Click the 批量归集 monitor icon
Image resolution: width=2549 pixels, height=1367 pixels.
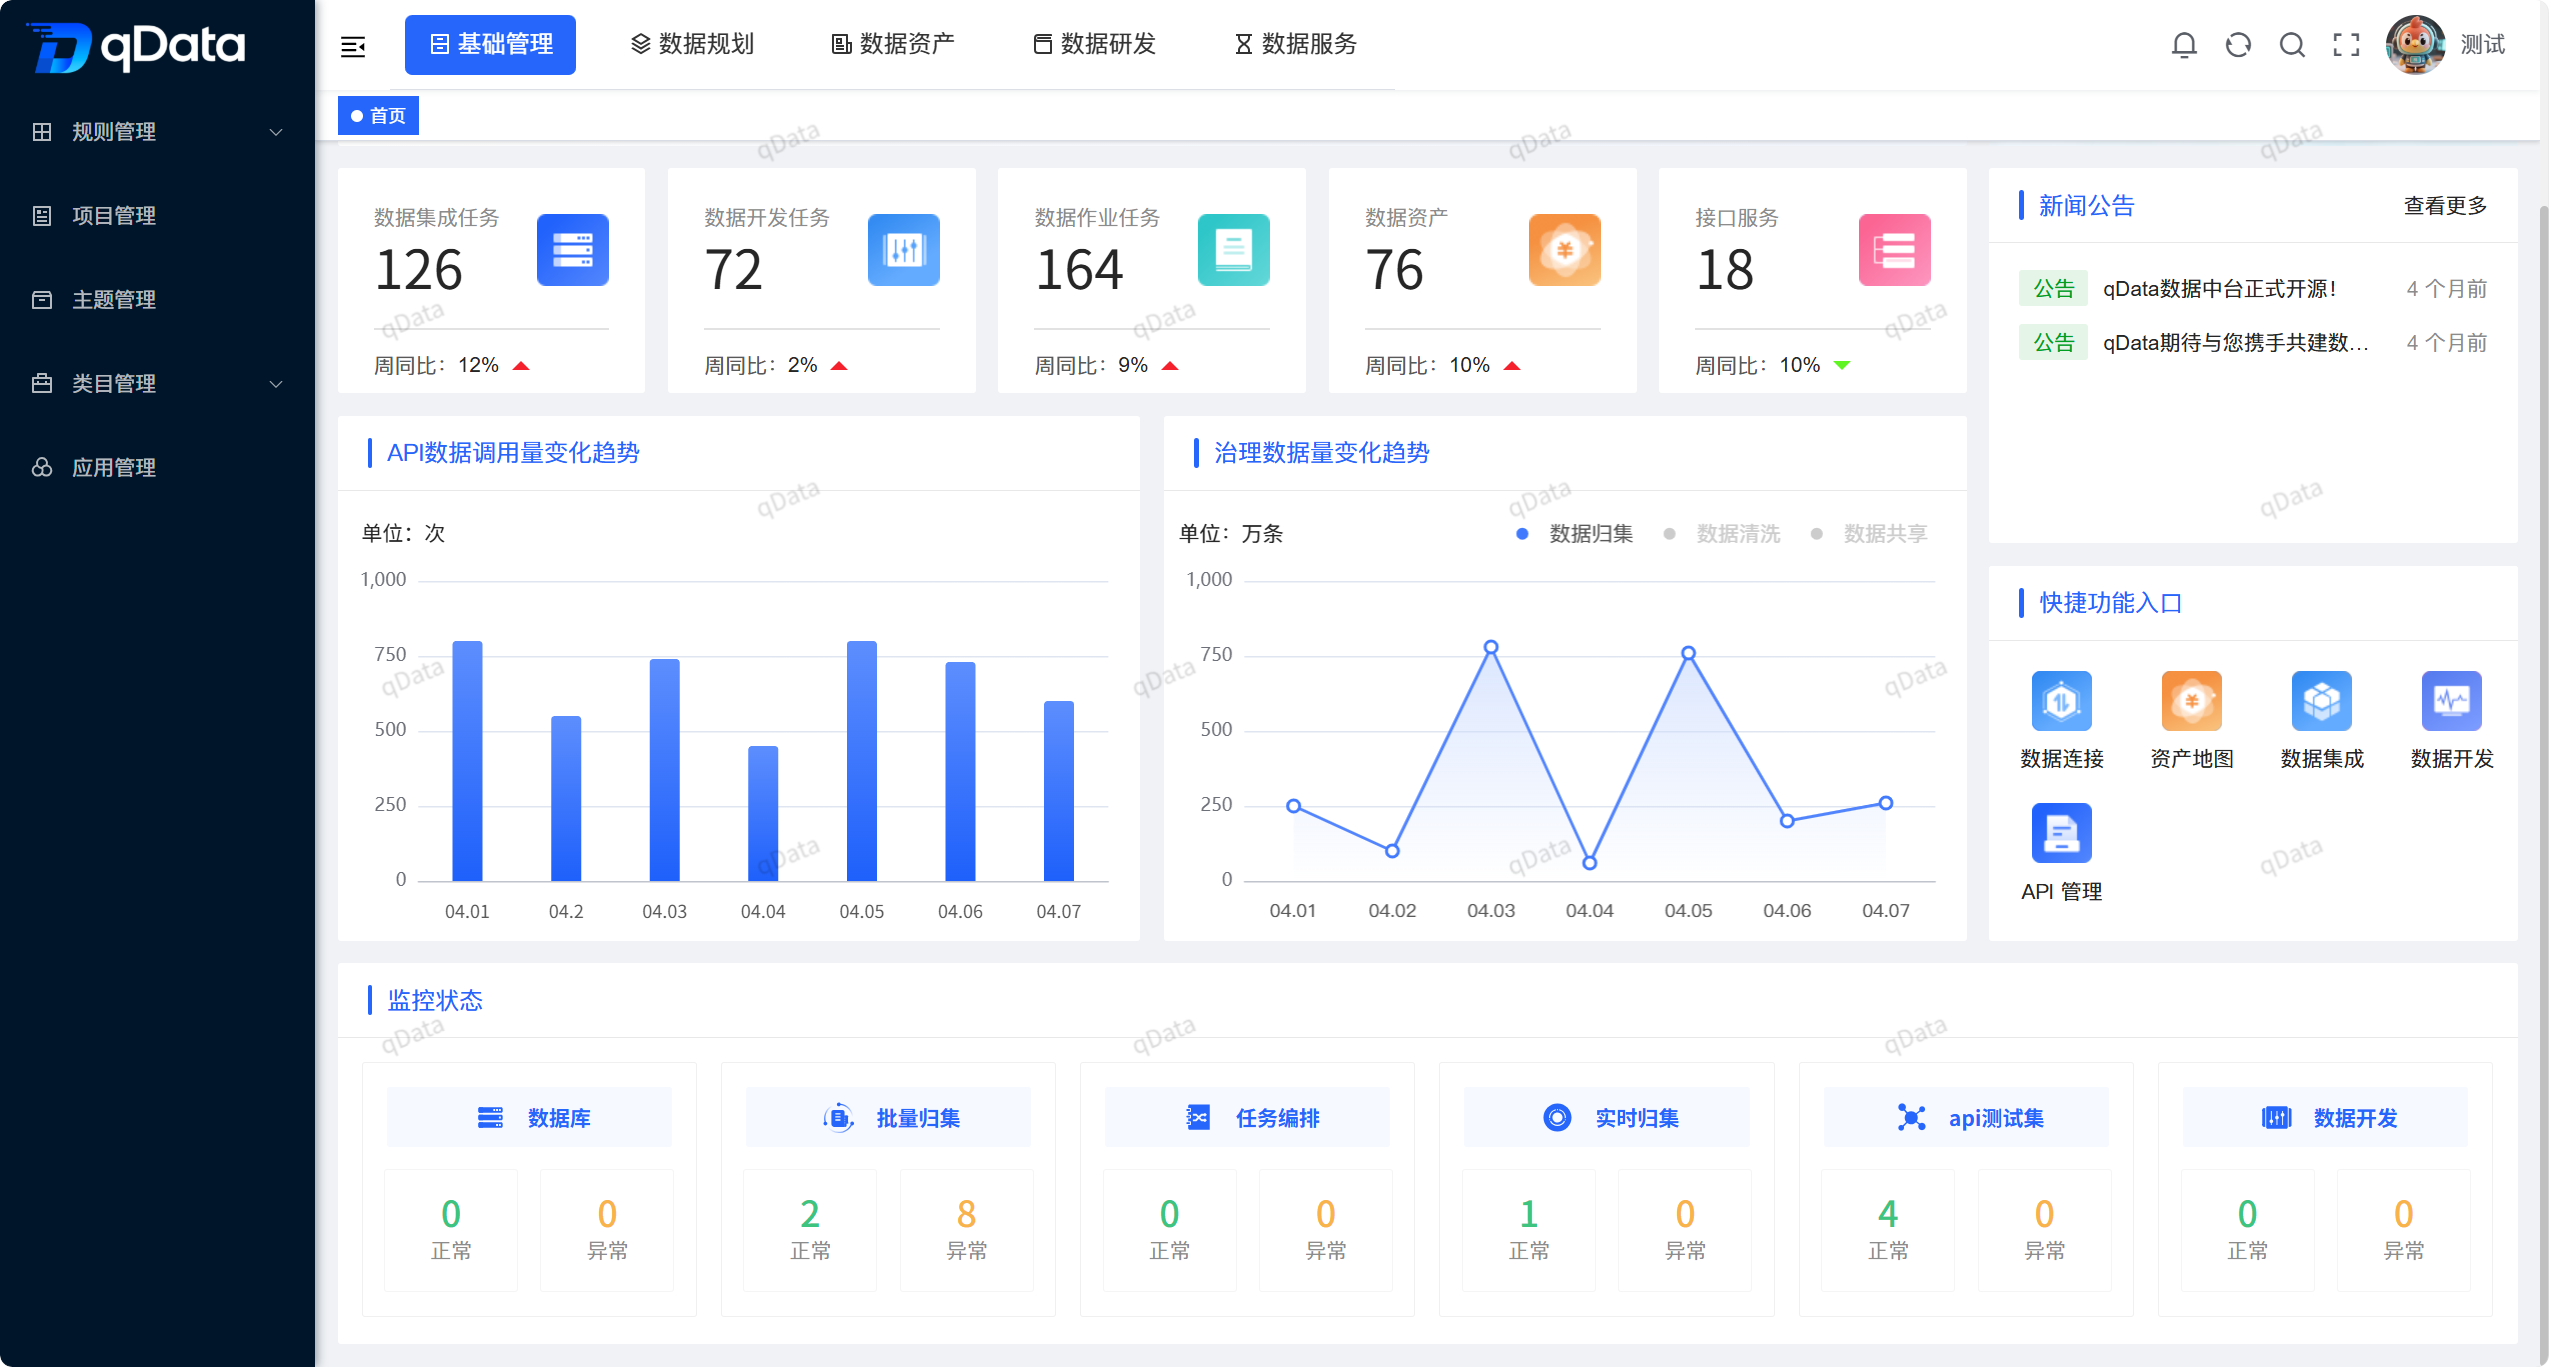coord(838,1118)
